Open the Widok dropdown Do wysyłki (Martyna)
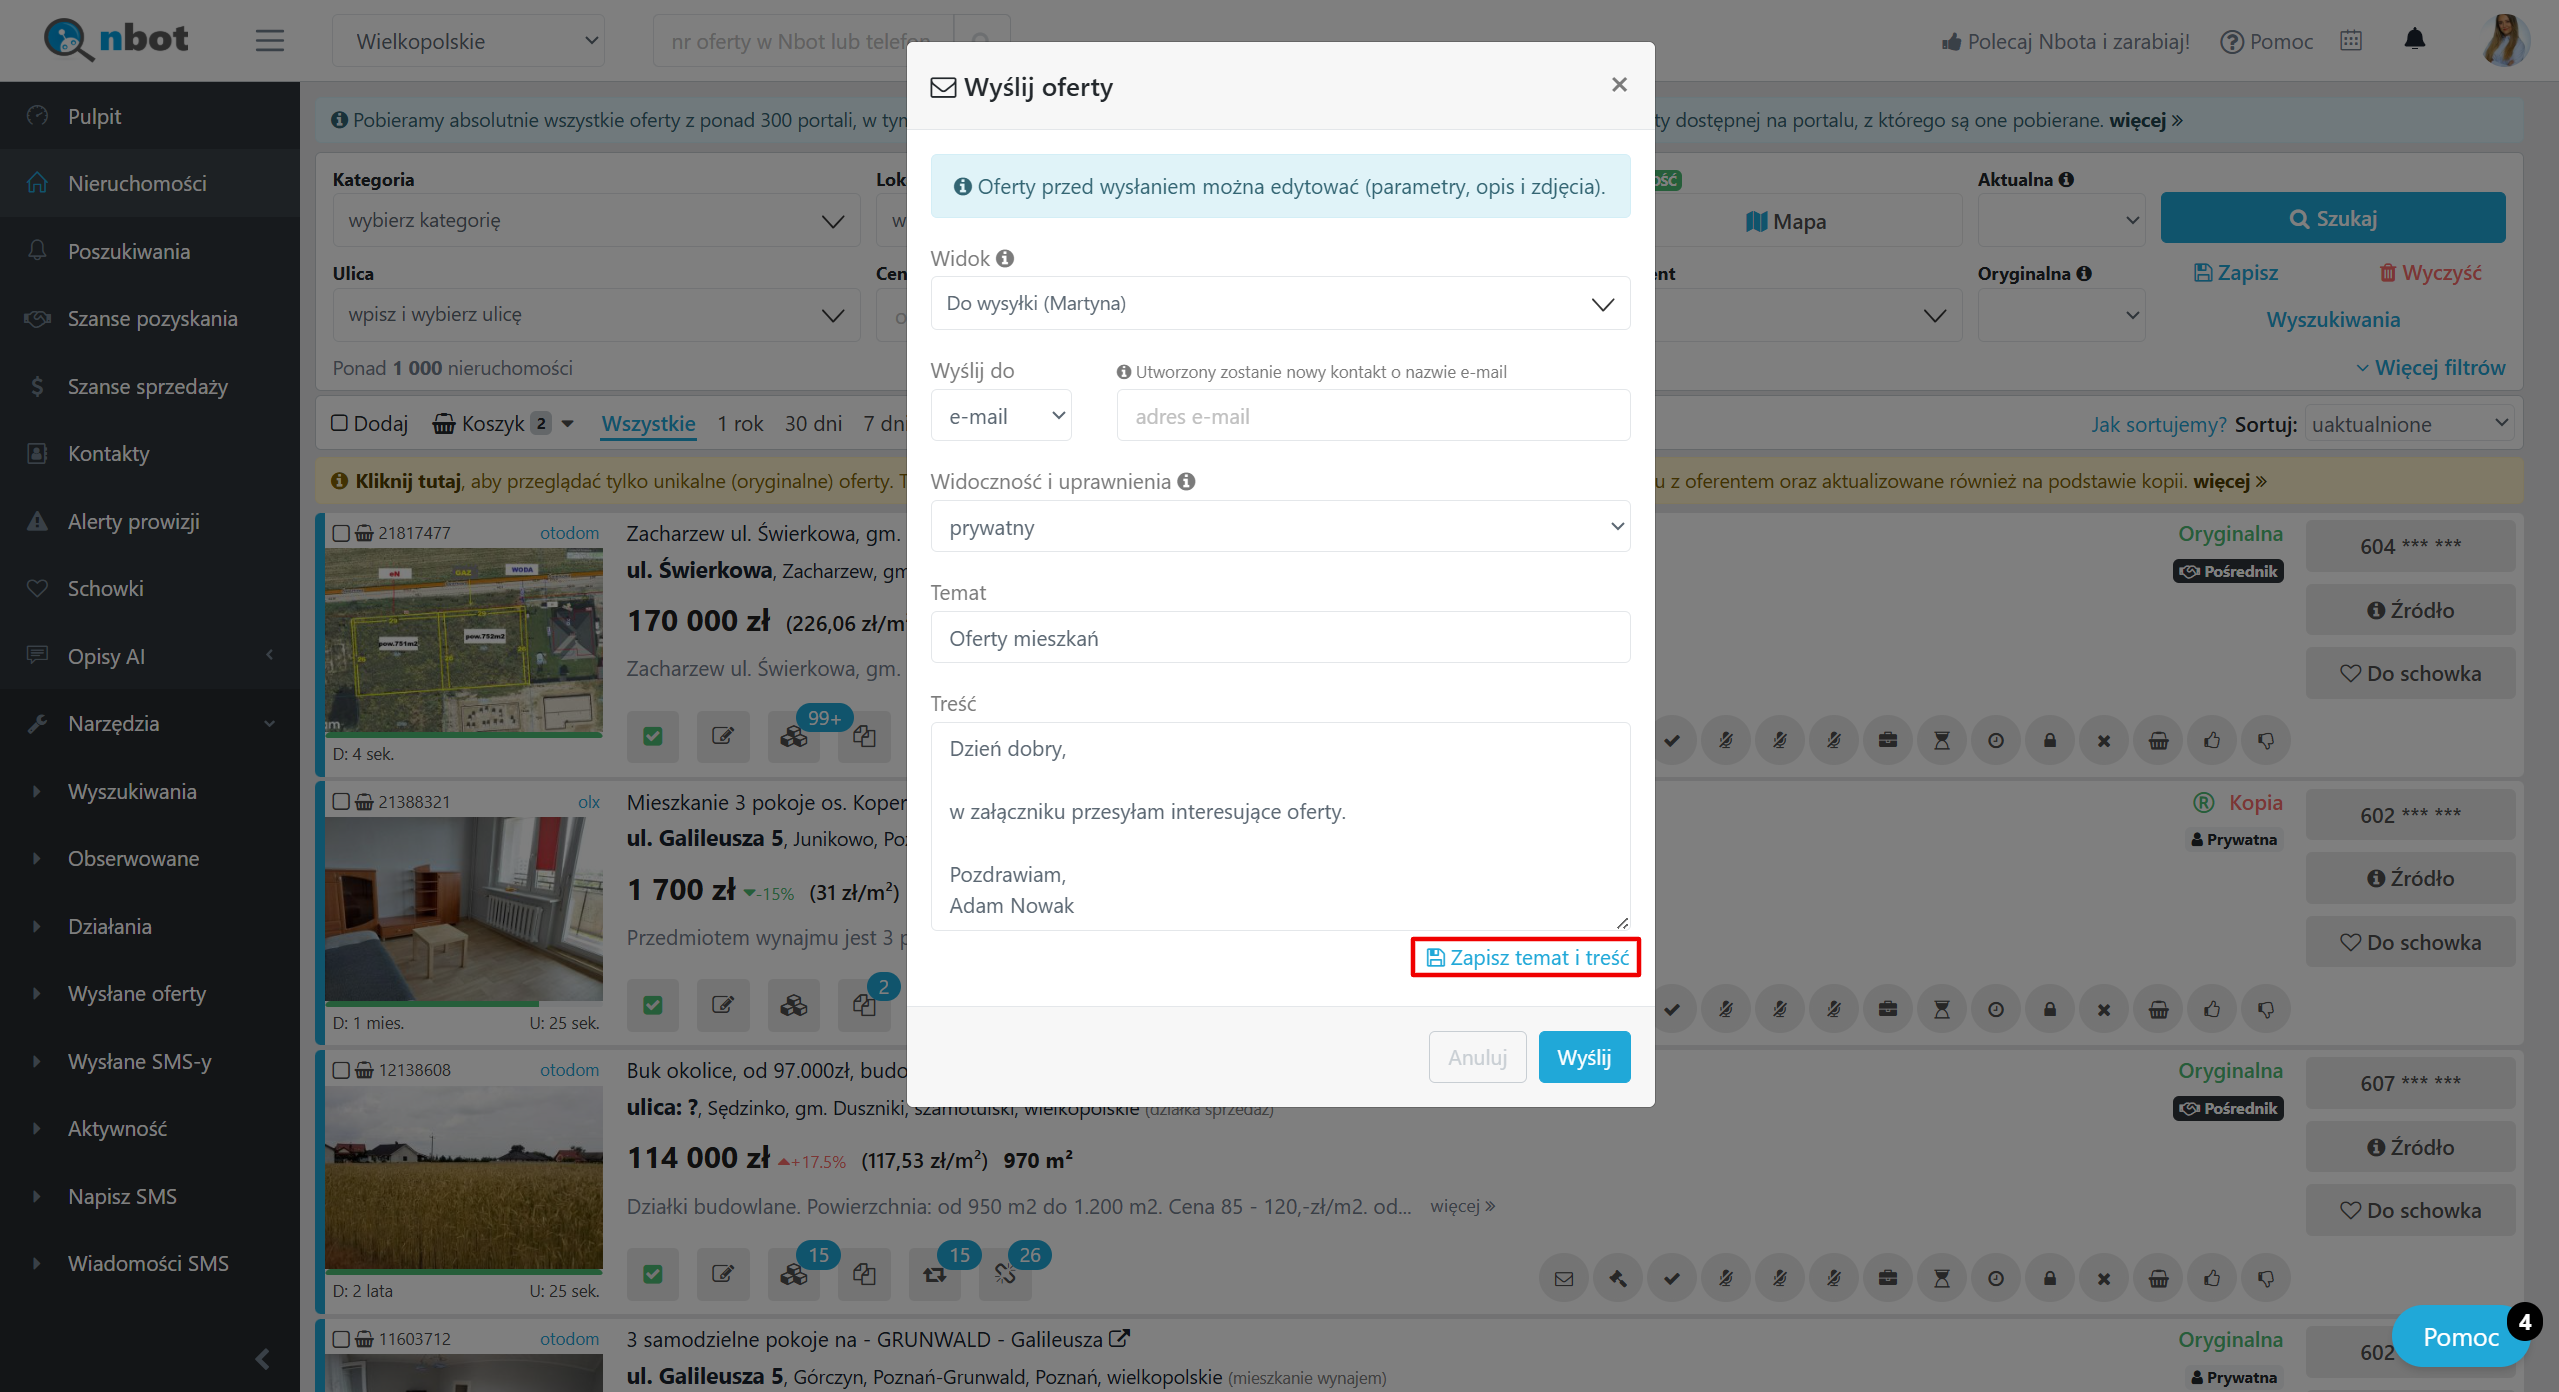The width and height of the screenshot is (2559, 1392). (1279, 304)
